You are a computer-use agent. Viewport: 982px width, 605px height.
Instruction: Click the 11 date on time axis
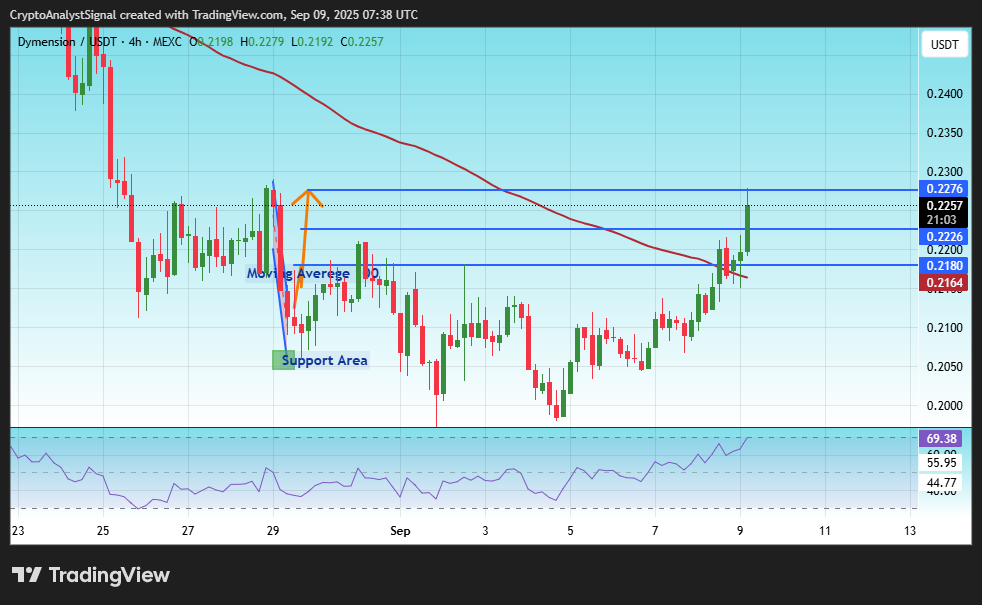coord(825,530)
